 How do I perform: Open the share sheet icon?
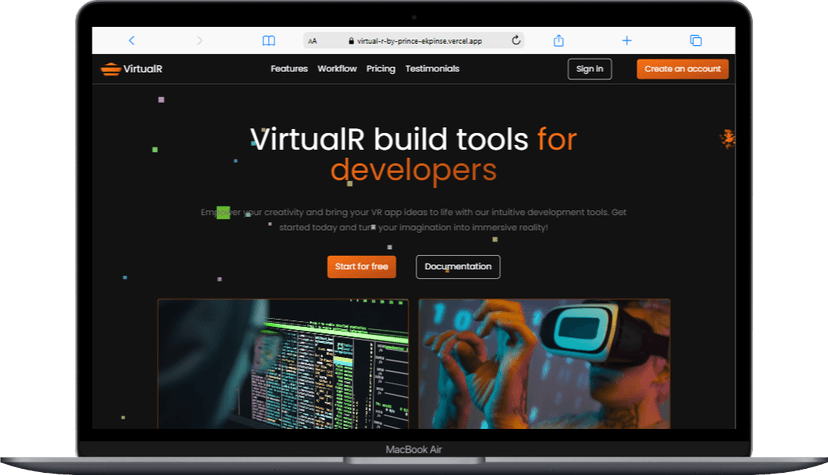[x=559, y=41]
